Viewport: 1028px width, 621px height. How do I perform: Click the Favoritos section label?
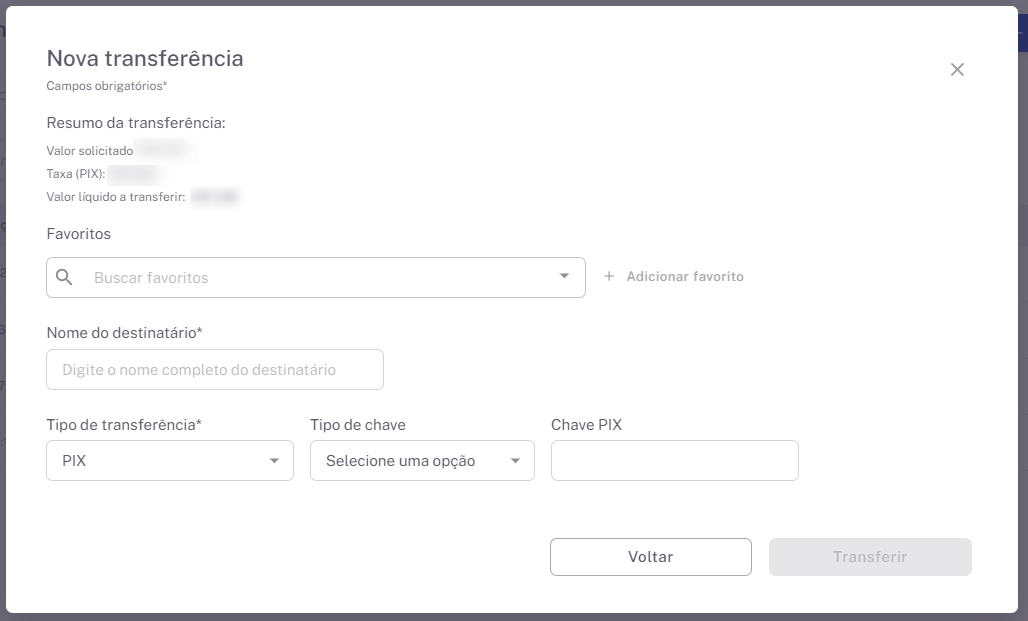(79, 234)
